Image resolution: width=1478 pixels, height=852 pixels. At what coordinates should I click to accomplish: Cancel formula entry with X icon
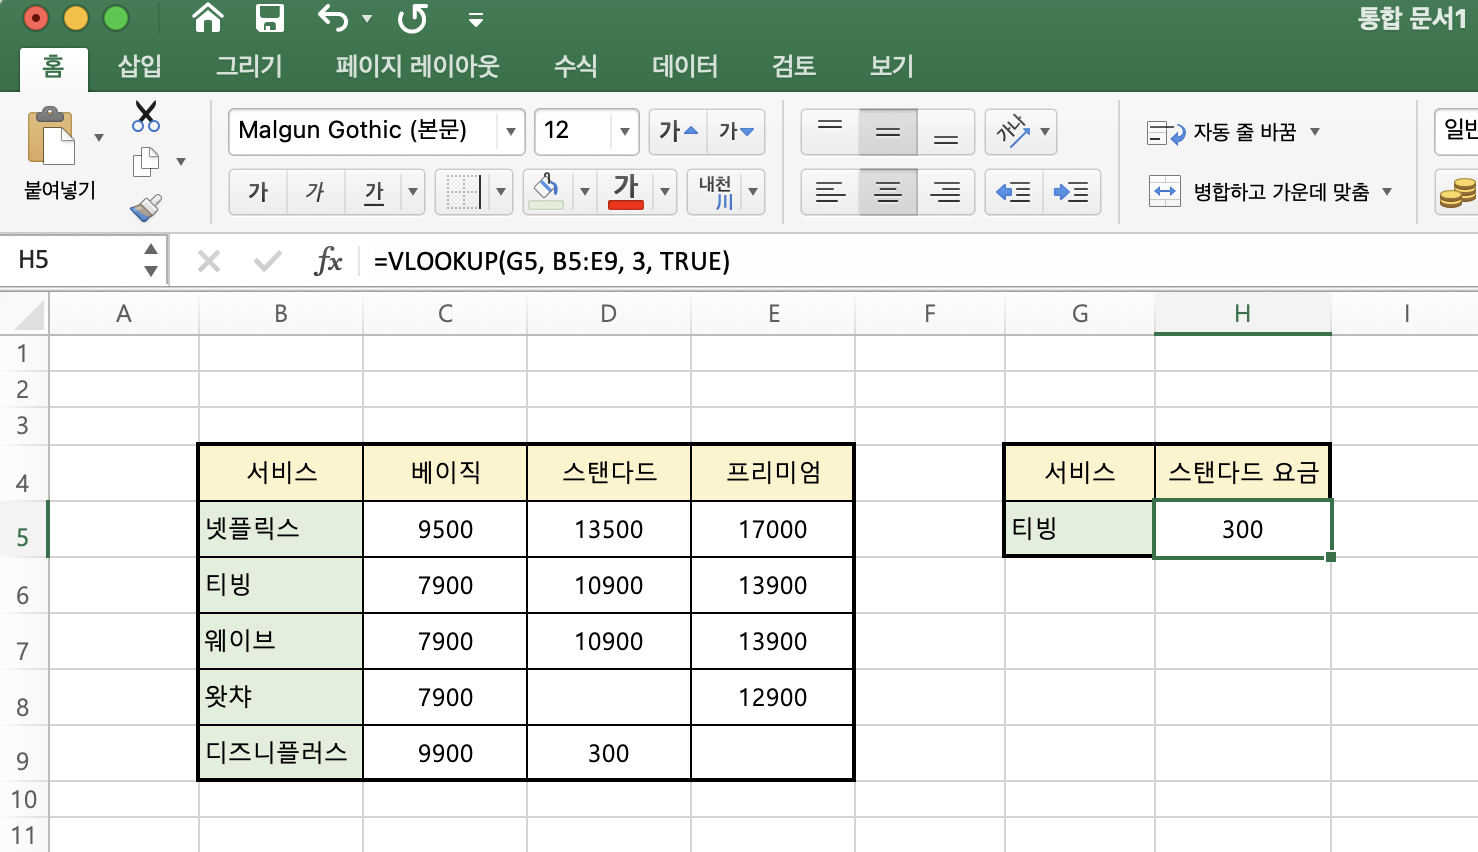[x=209, y=261]
